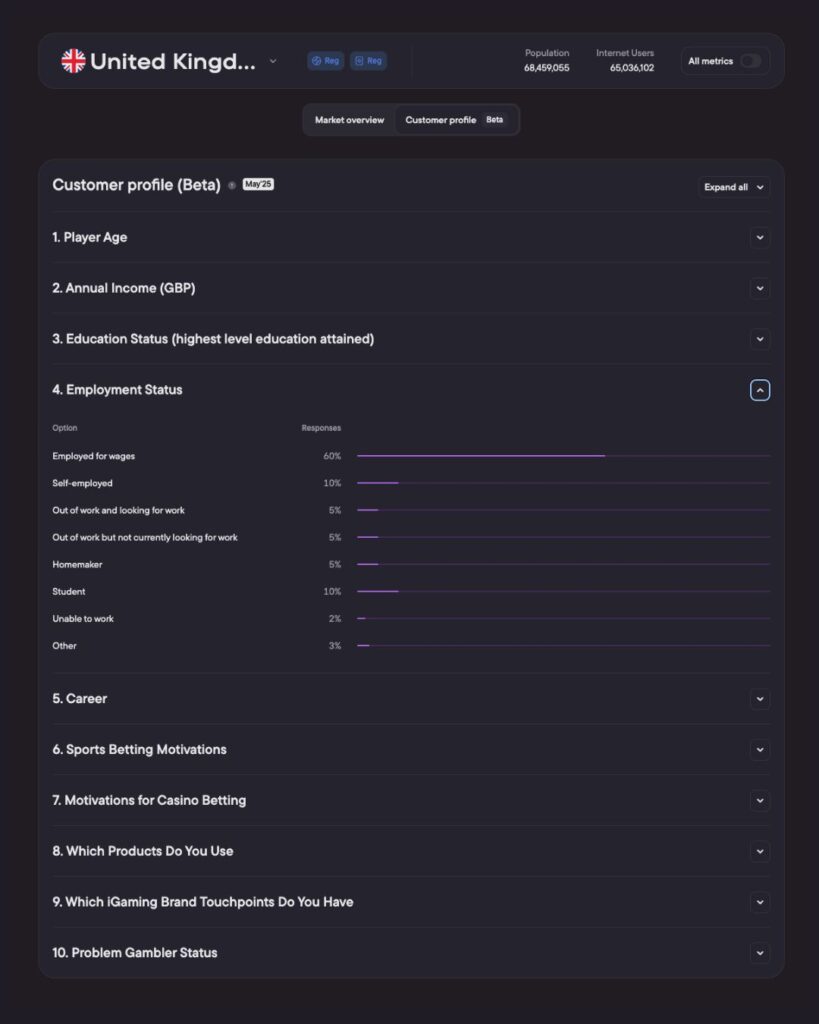Open the Expand all dropdown
819x1024 pixels.
(x=733, y=187)
